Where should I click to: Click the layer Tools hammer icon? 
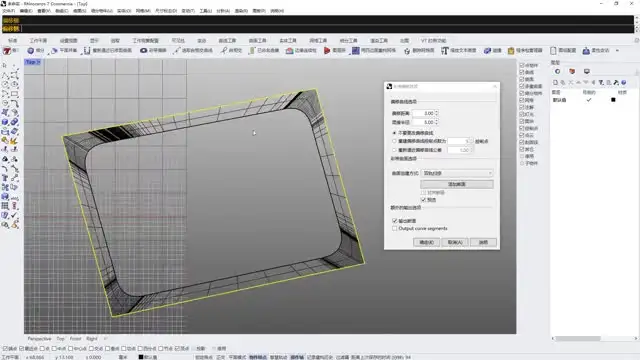pyautogui.click(x=616, y=83)
